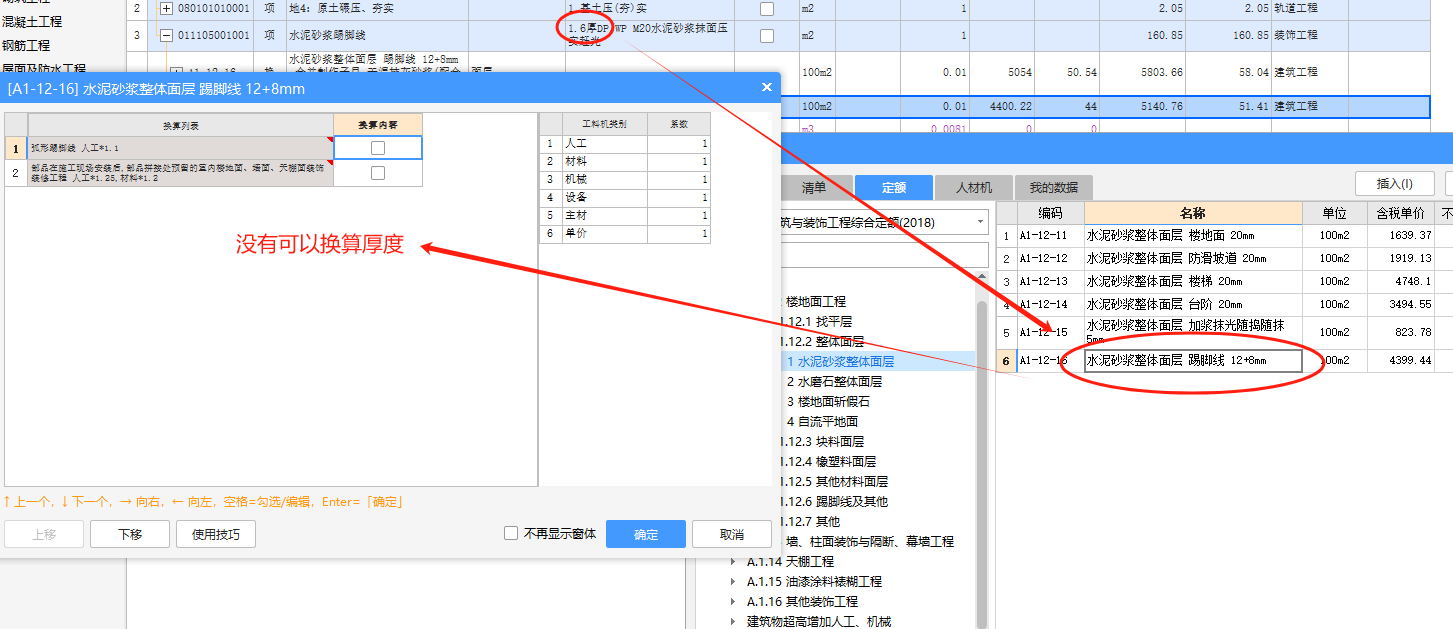The height and width of the screenshot is (629, 1453).
Task: Click 换算内容 column header in dialog
Action: point(378,125)
